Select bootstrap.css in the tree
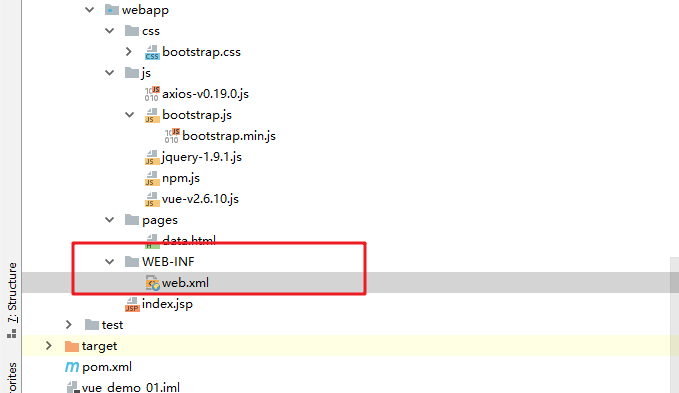Image resolution: width=679 pixels, height=393 pixels. tap(201, 52)
